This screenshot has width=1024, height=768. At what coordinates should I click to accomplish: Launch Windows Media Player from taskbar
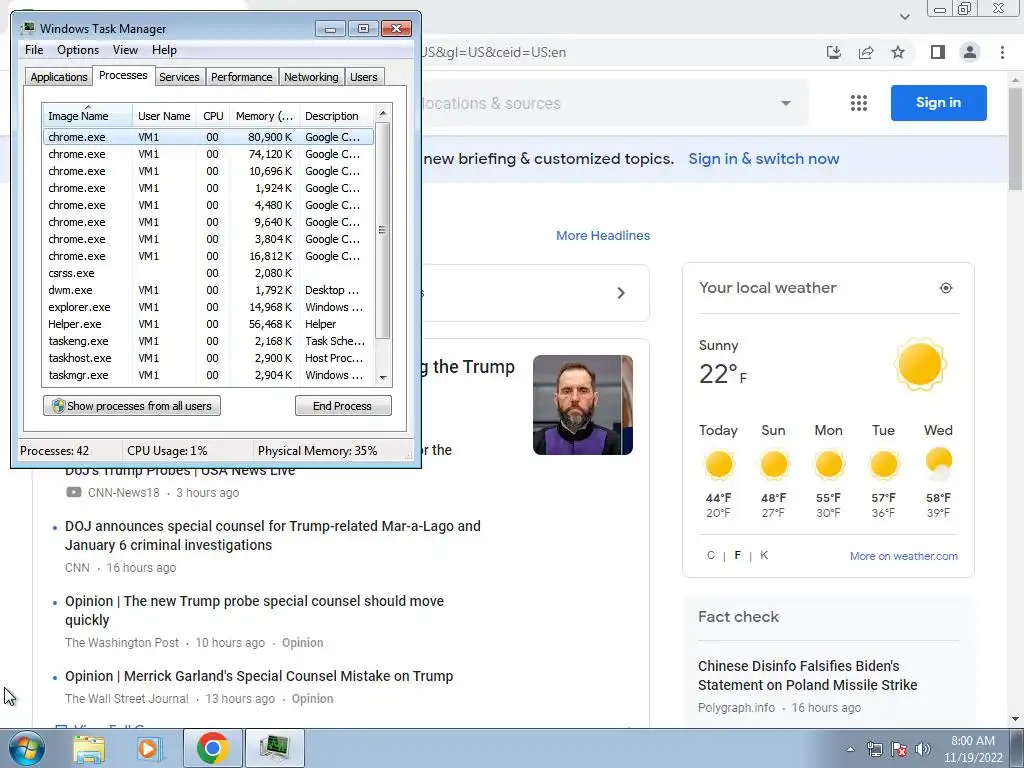pyautogui.click(x=150, y=749)
